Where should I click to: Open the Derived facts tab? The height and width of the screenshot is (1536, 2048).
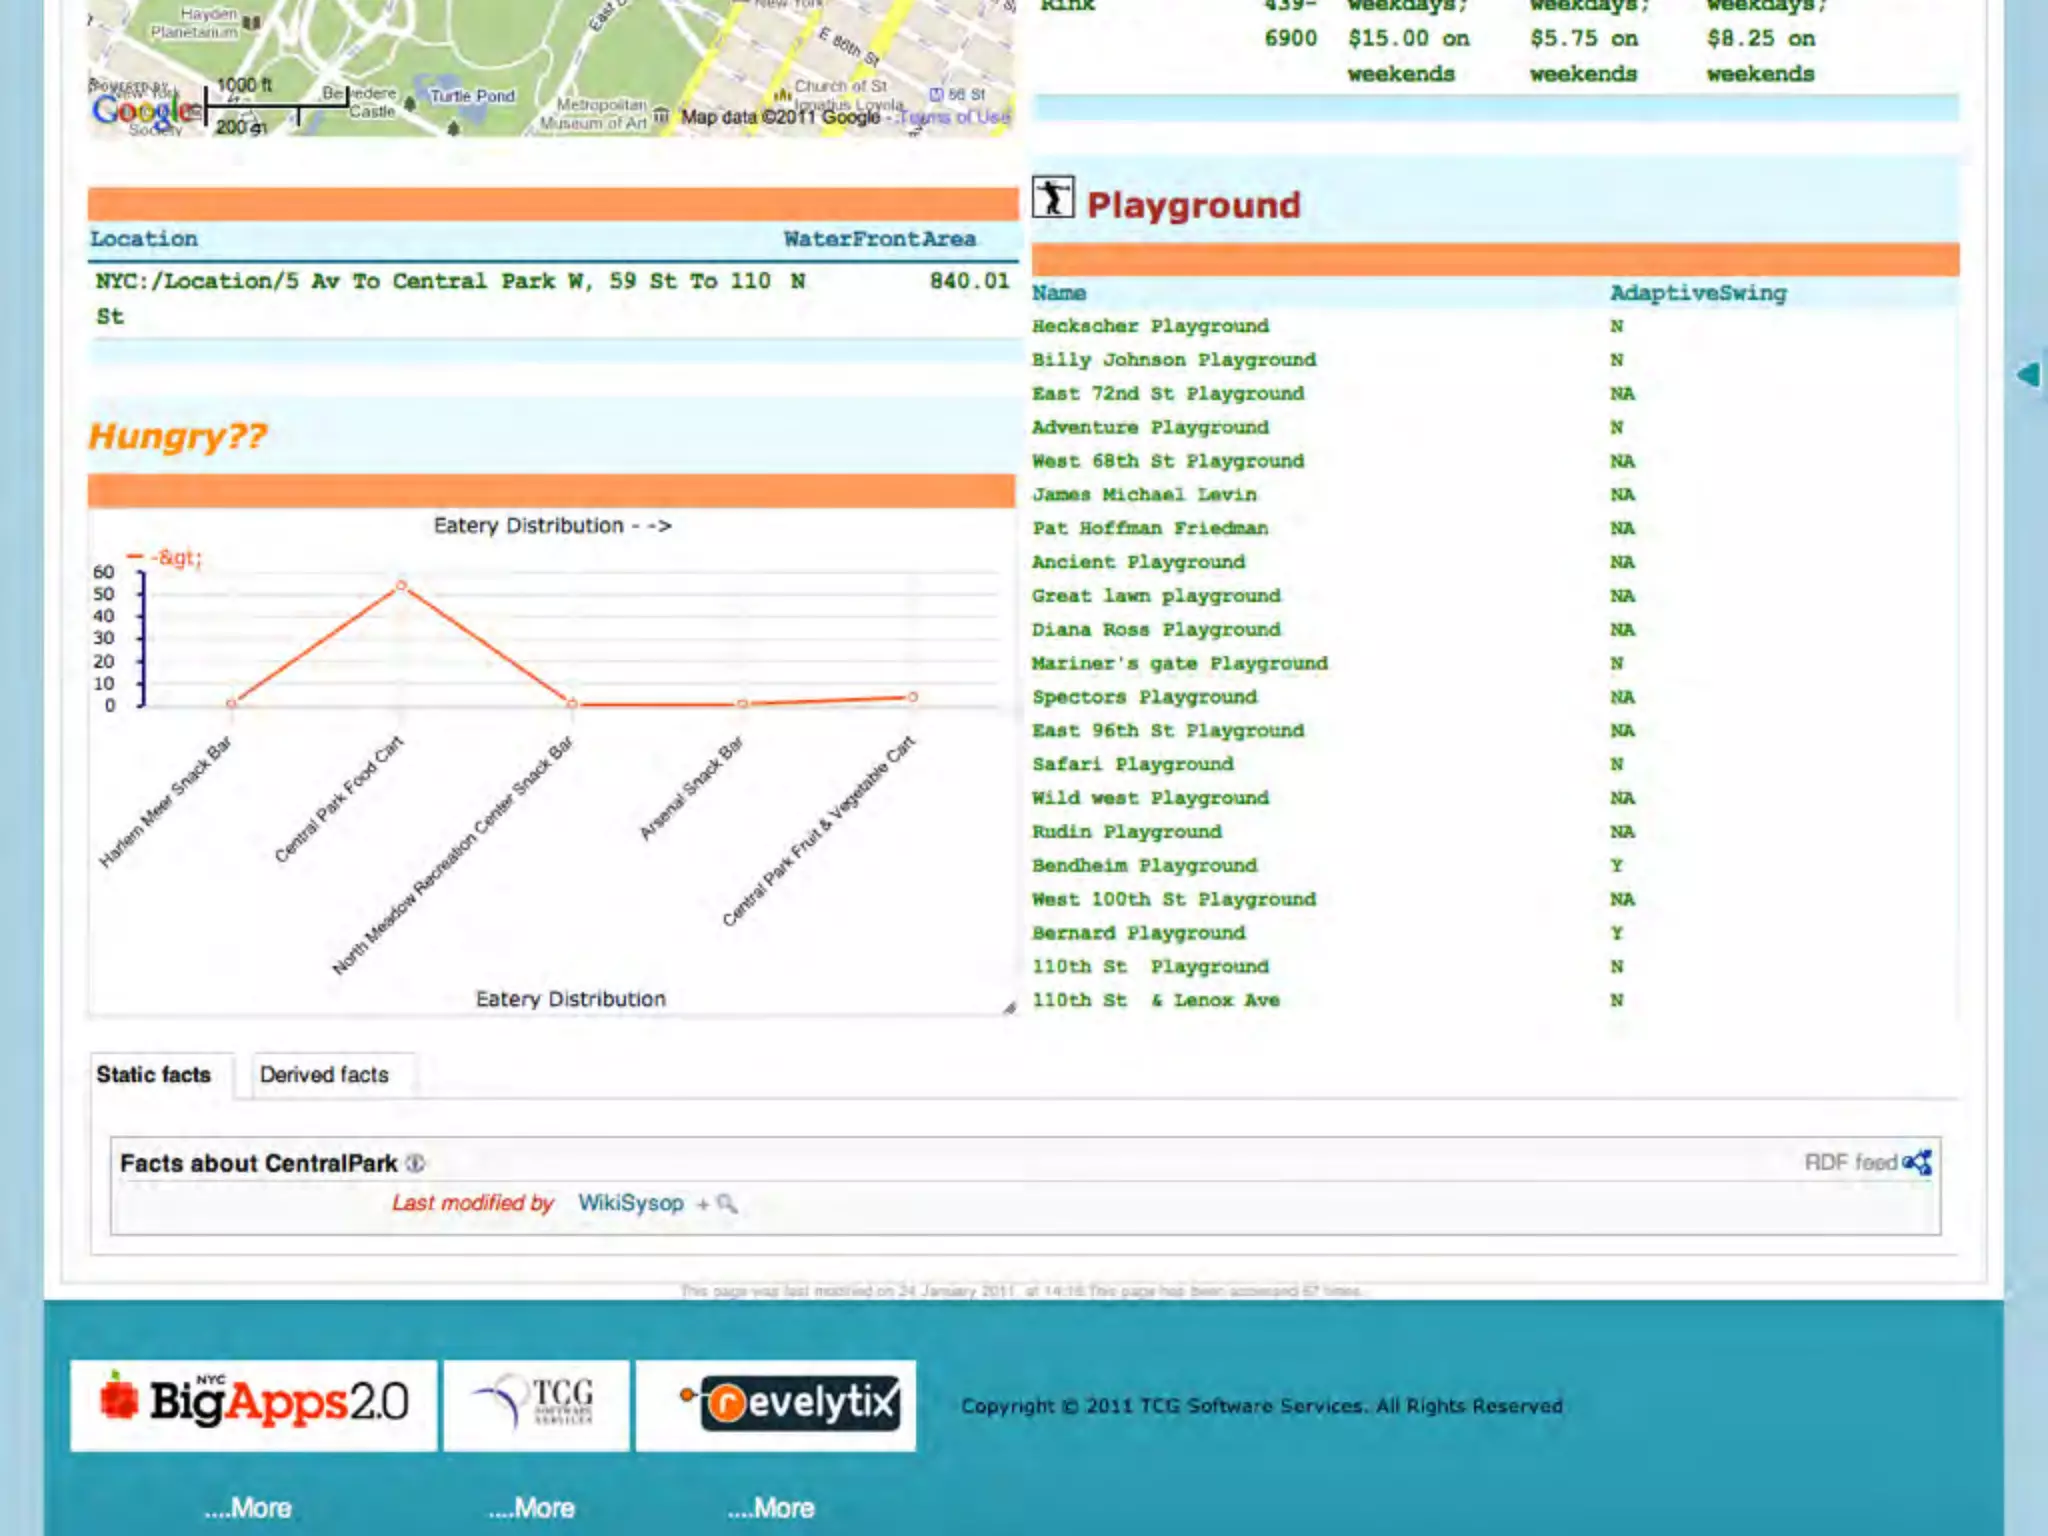(x=324, y=1075)
